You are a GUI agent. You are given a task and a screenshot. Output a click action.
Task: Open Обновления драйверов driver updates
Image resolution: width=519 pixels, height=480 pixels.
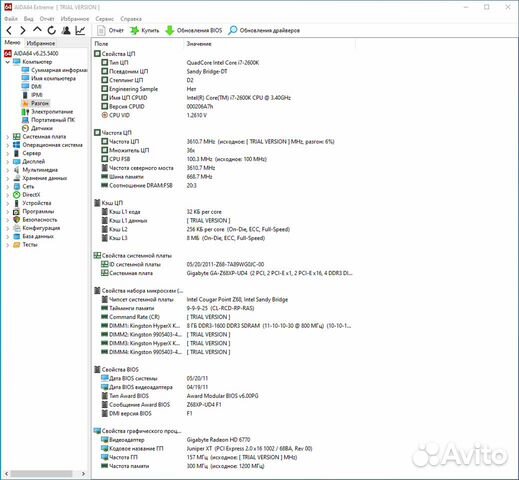tap(264, 31)
